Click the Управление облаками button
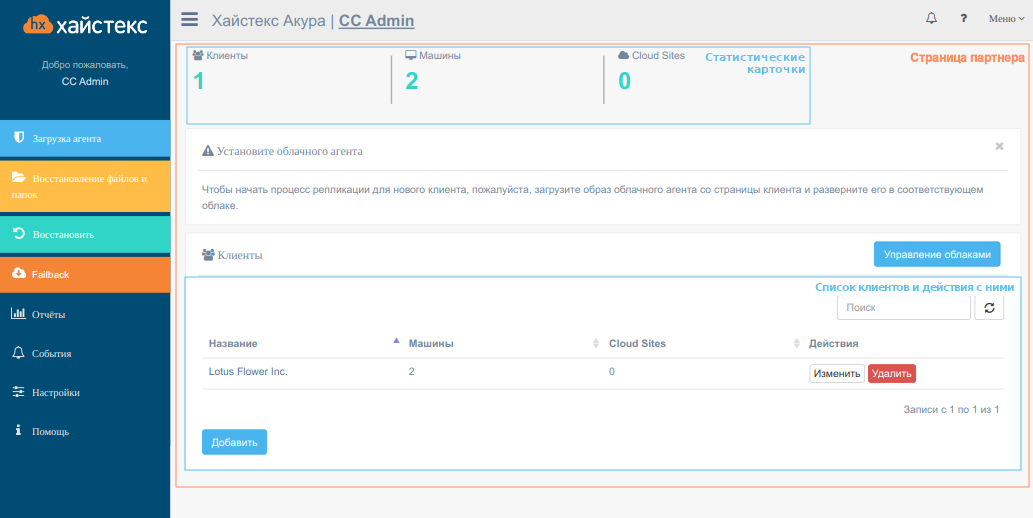This screenshot has width=1033, height=518. point(937,254)
